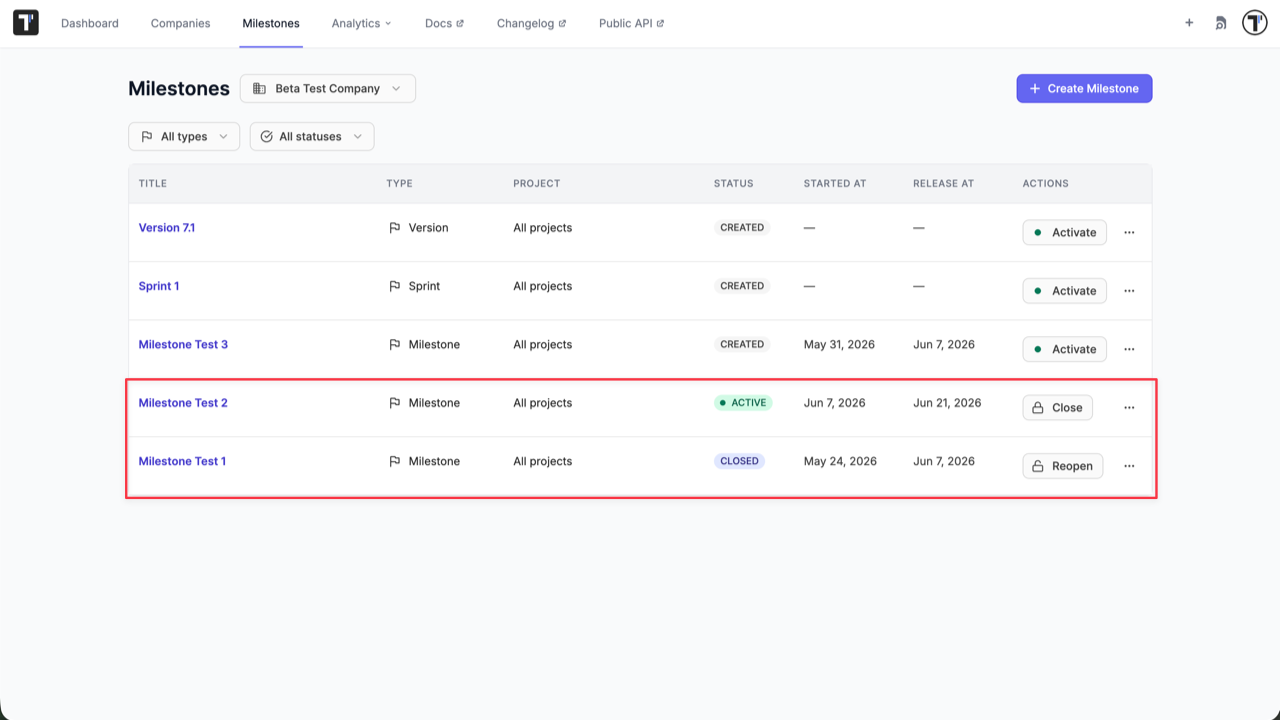Open the Beta Test Company selector

[x=328, y=88]
